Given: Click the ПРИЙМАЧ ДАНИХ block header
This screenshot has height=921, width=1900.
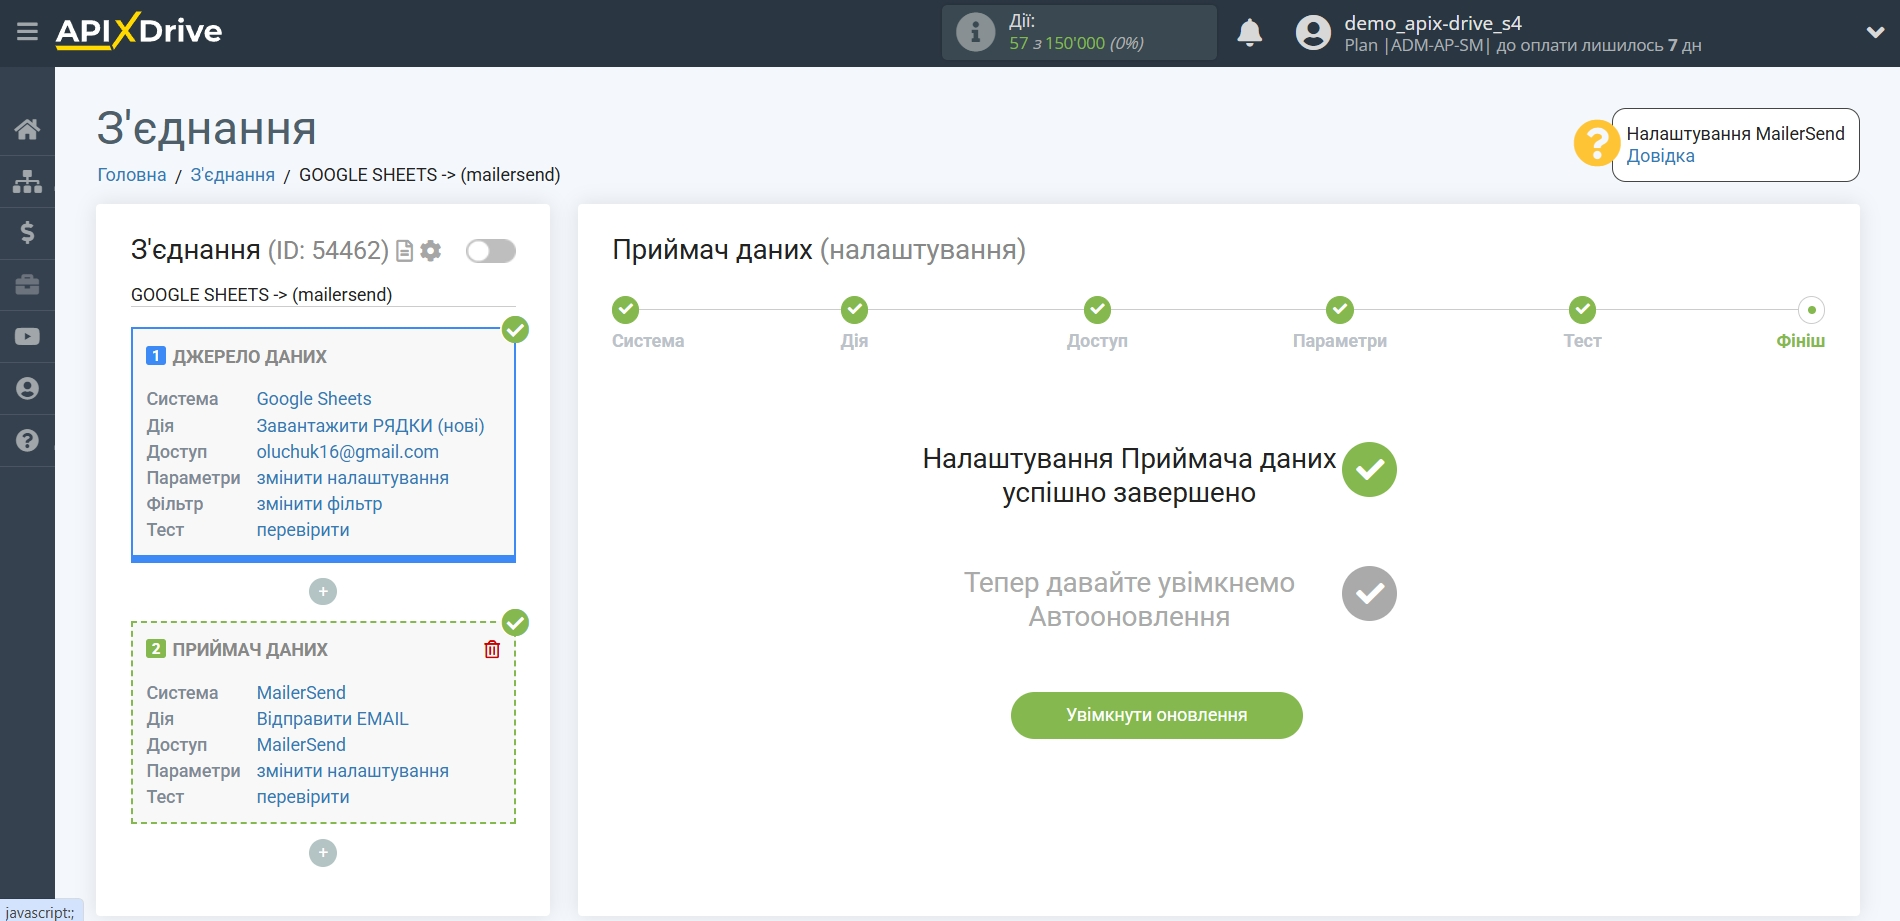Looking at the screenshot, I should pyautogui.click(x=250, y=650).
